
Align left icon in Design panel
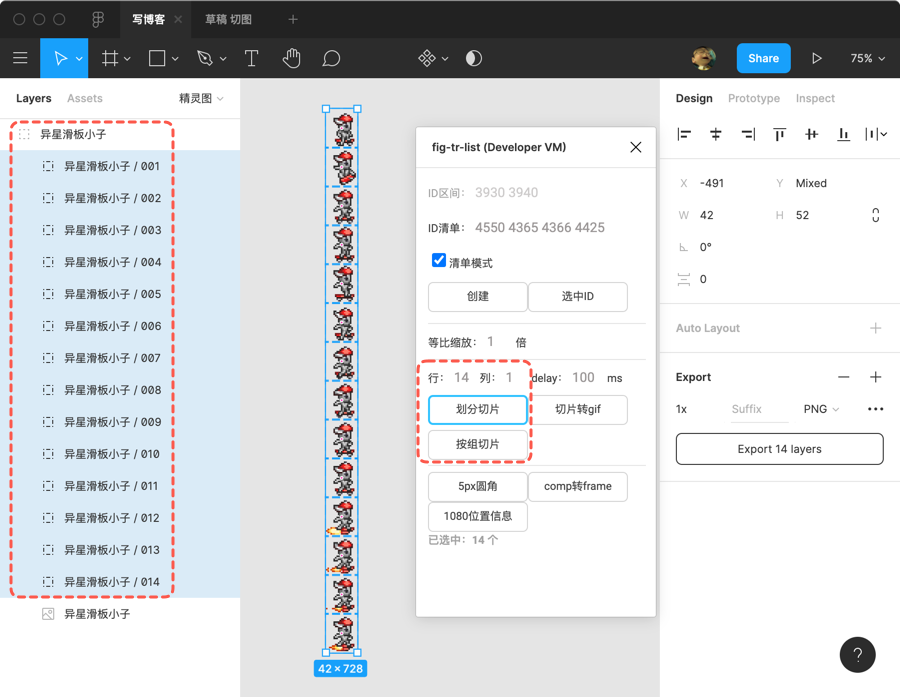[x=684, y=134]
